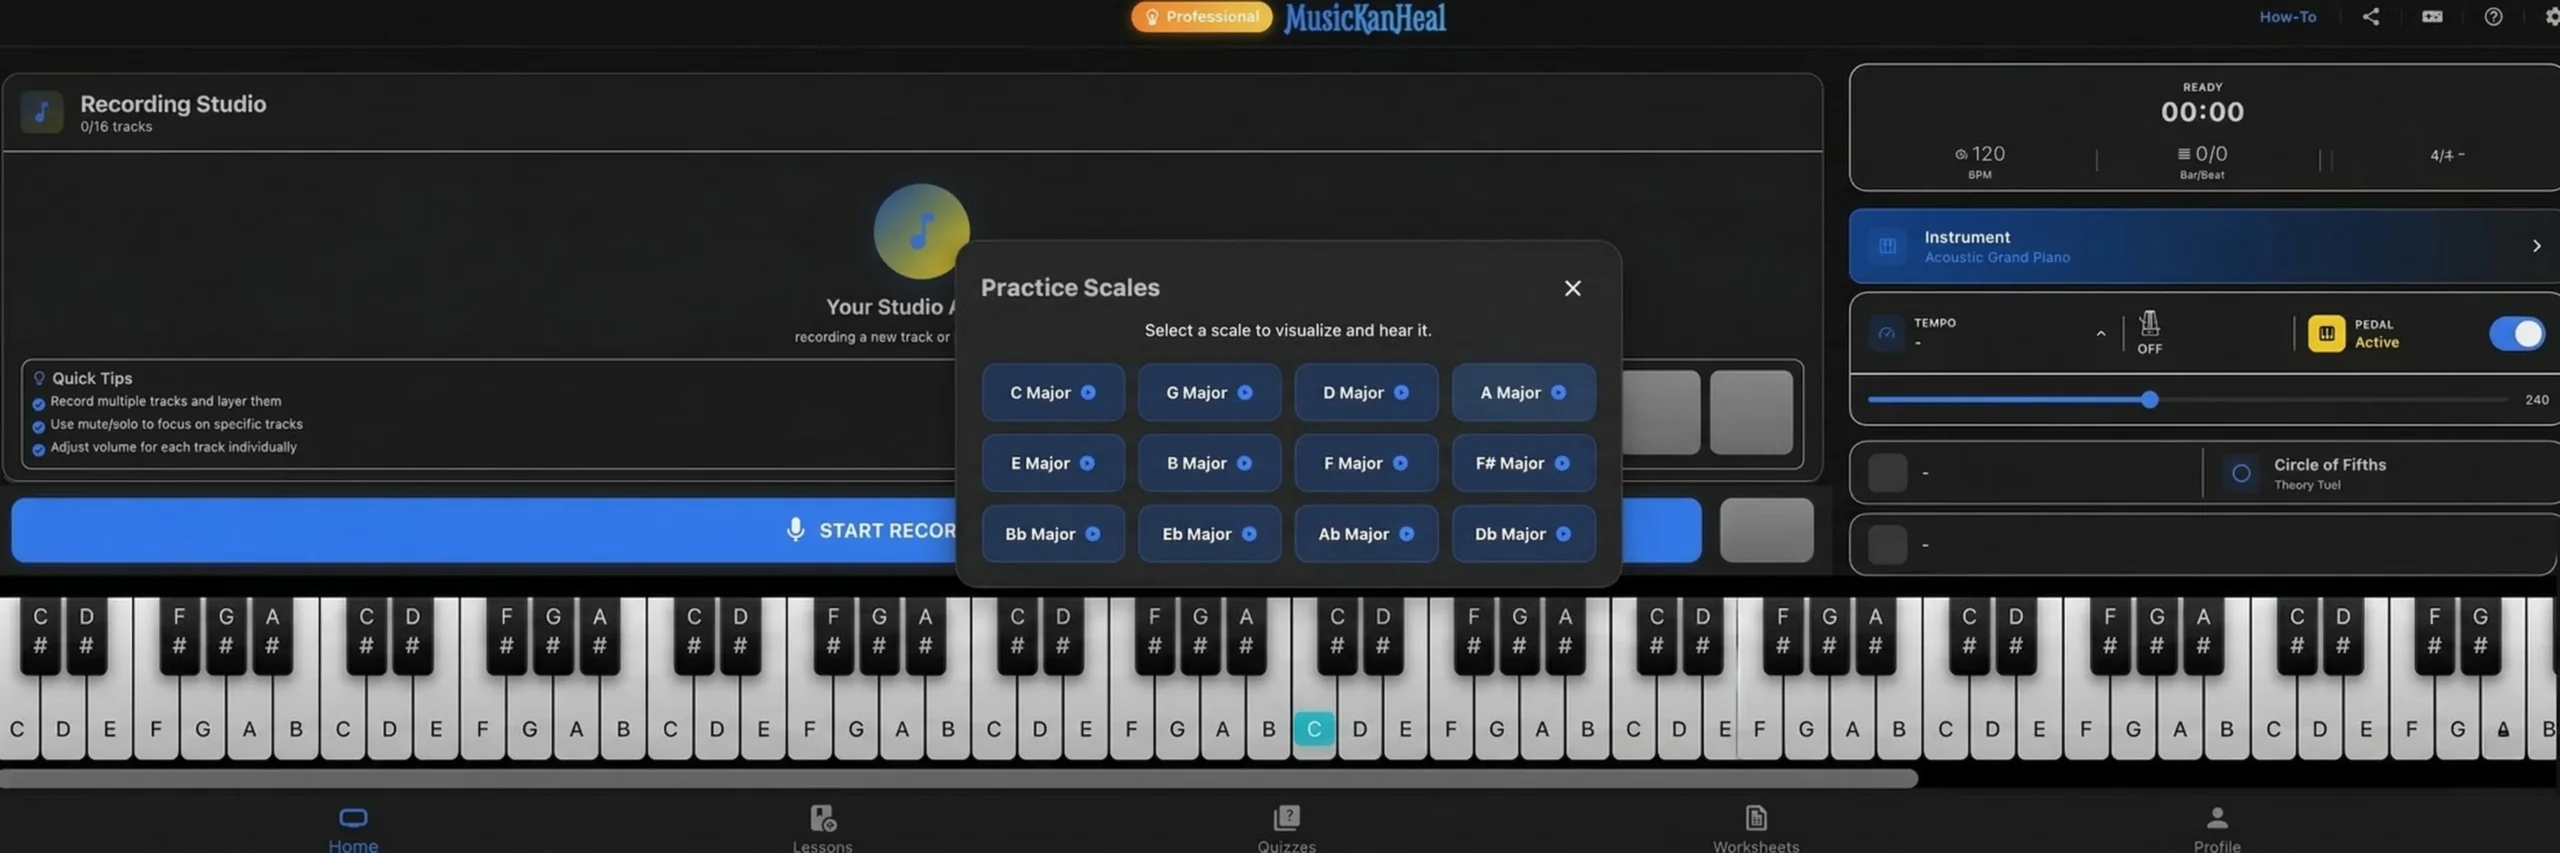This screenshot has width=2560, height=853.
Task: Go to the Quizzes tab
Action: point(1286,827)
